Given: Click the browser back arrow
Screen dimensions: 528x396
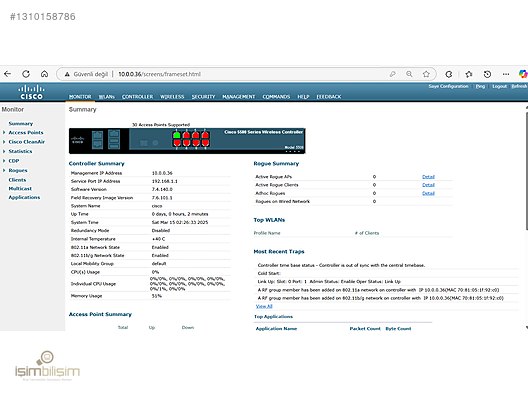Looking at the screenshot, I should click(7, 74).
